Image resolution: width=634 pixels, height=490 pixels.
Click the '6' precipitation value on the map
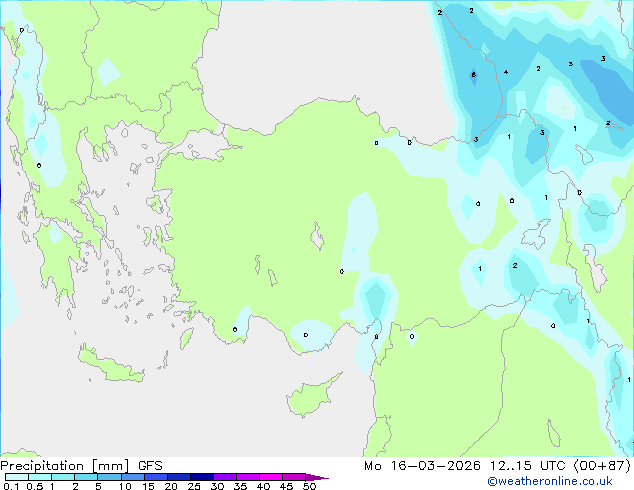pos(473,75)
